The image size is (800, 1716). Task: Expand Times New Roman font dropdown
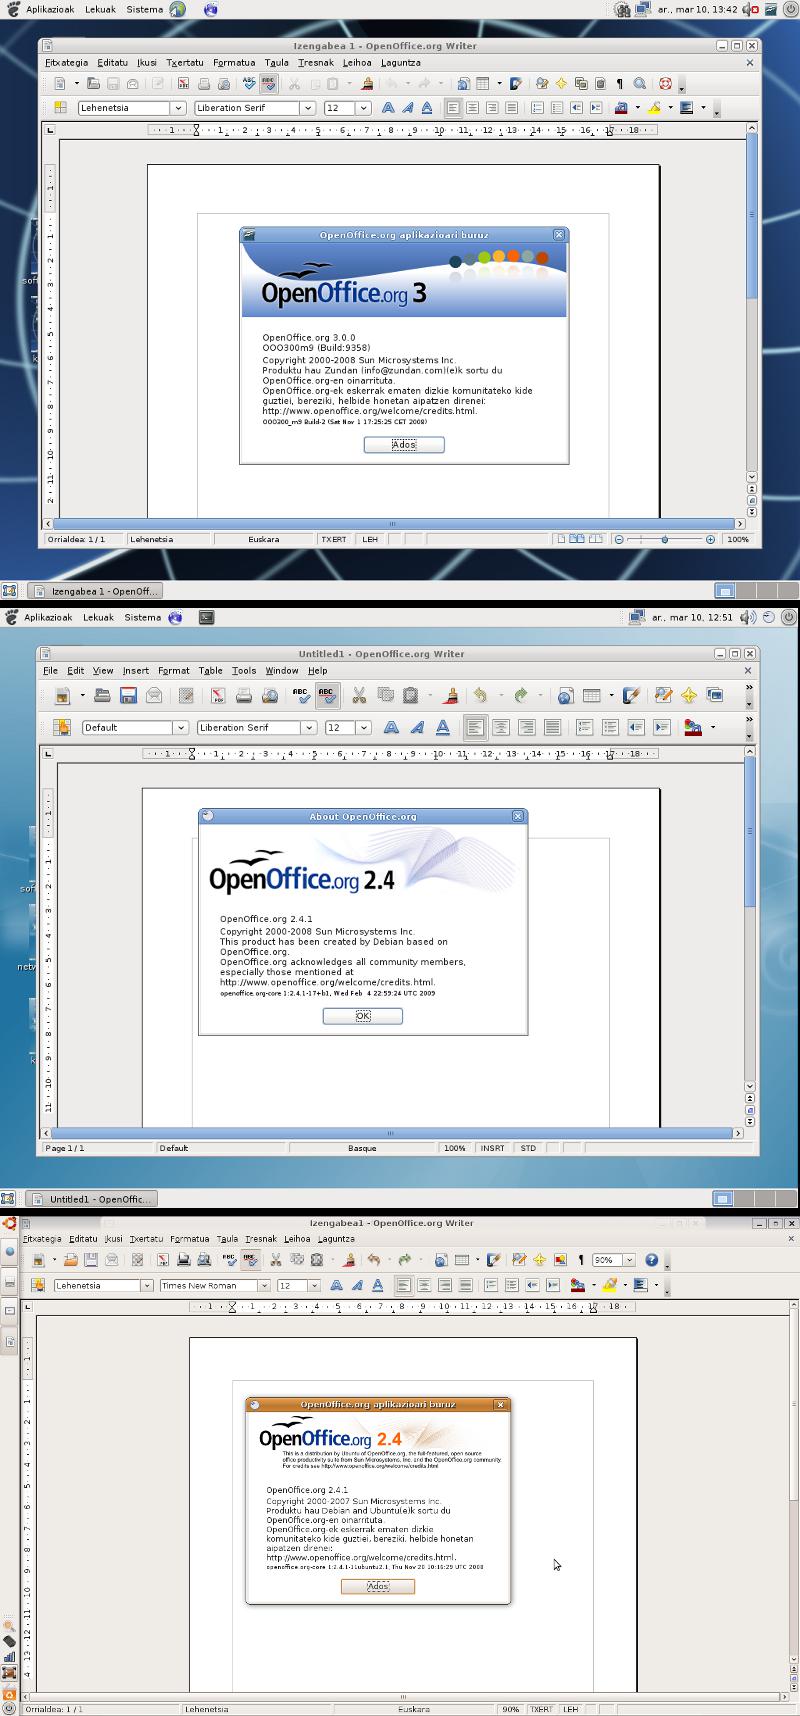point(264,1286)
